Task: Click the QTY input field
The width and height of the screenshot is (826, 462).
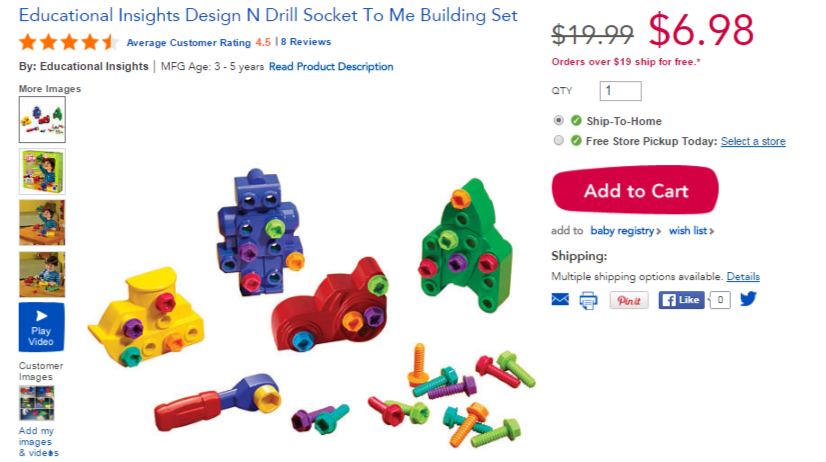Action: [620, 91]
